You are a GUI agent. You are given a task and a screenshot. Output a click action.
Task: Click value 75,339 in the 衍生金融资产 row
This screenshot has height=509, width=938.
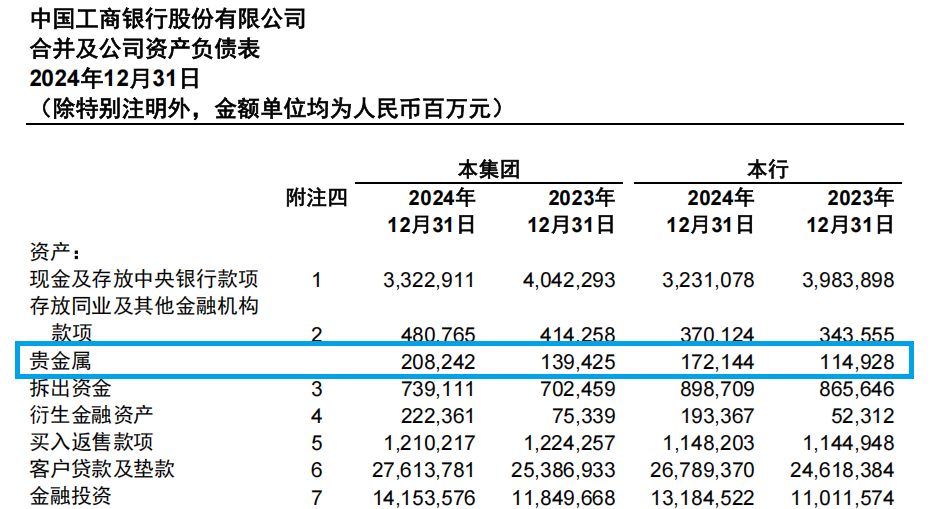(586, 416)
